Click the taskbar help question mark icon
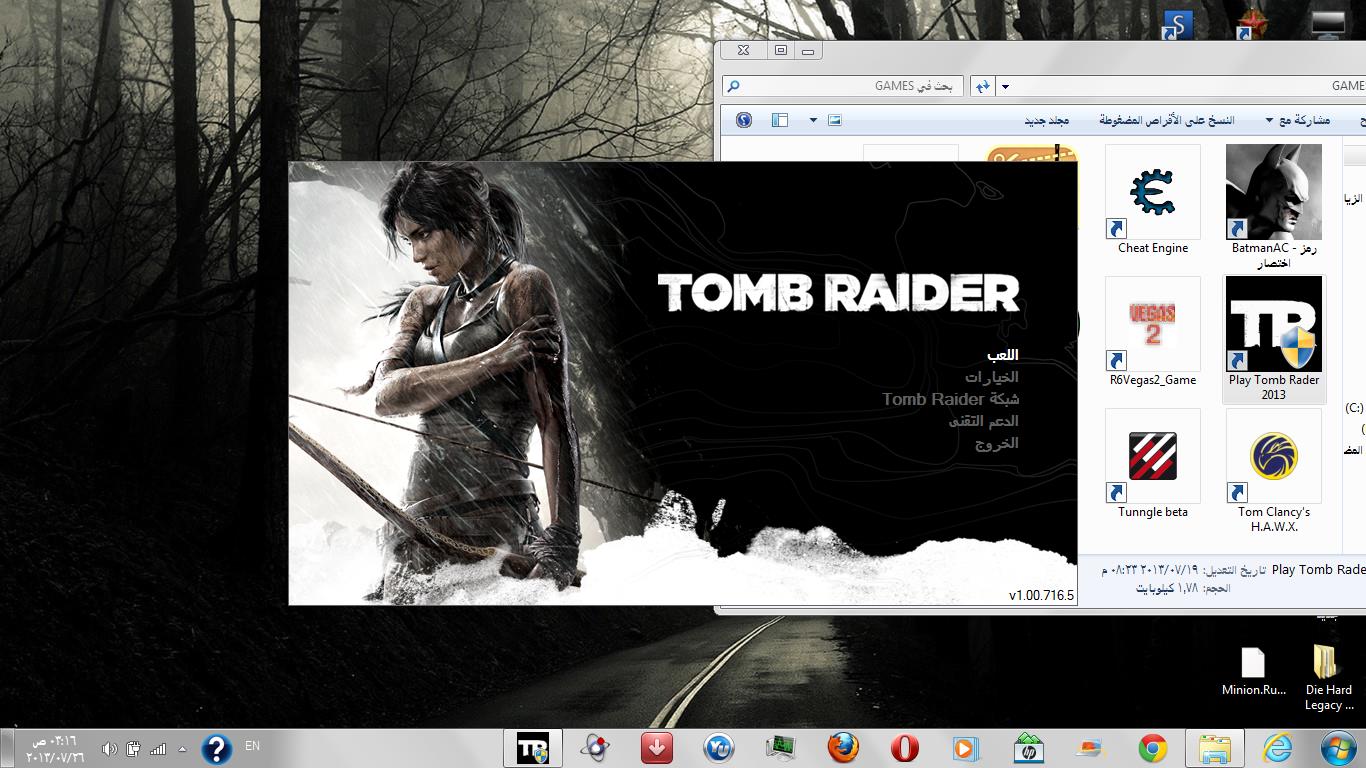Screen dimensions: 1366x768 click(x=216, y=749)
